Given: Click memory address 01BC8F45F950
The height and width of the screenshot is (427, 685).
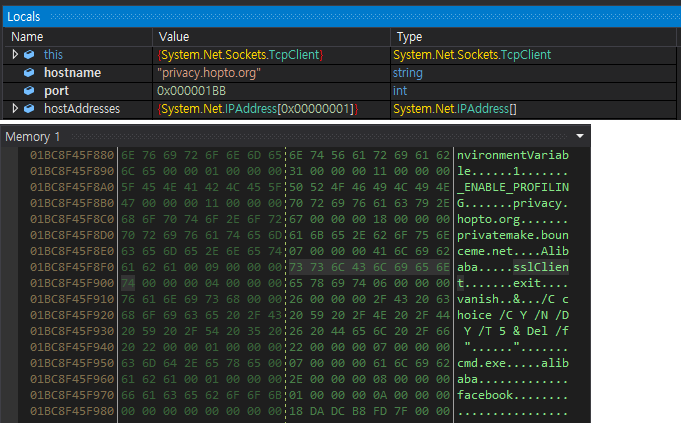Looking at the screenshot, I should click(72, 363).
